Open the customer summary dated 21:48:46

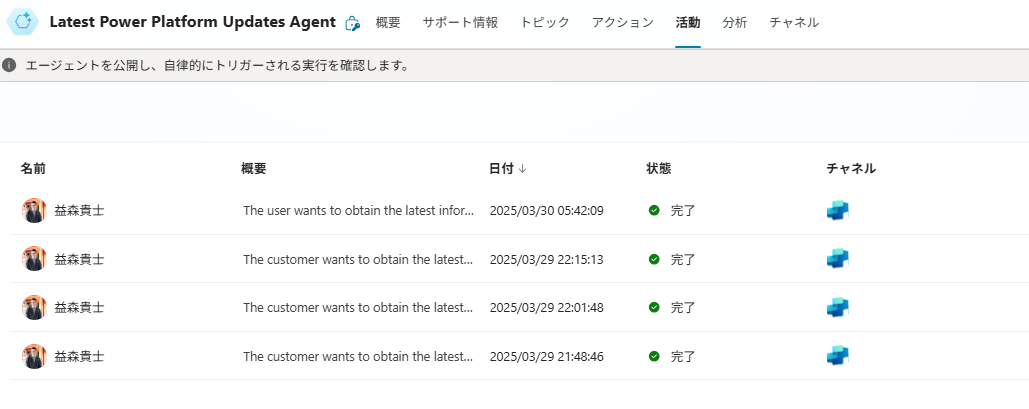[358, 356]
